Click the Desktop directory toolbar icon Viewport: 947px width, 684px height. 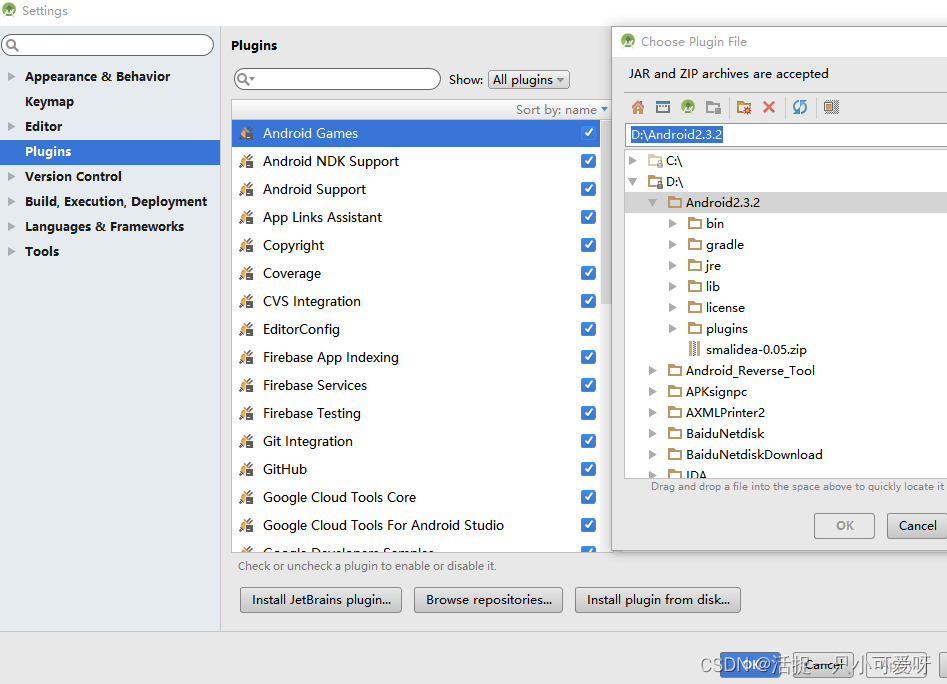(x=663, y=107)
